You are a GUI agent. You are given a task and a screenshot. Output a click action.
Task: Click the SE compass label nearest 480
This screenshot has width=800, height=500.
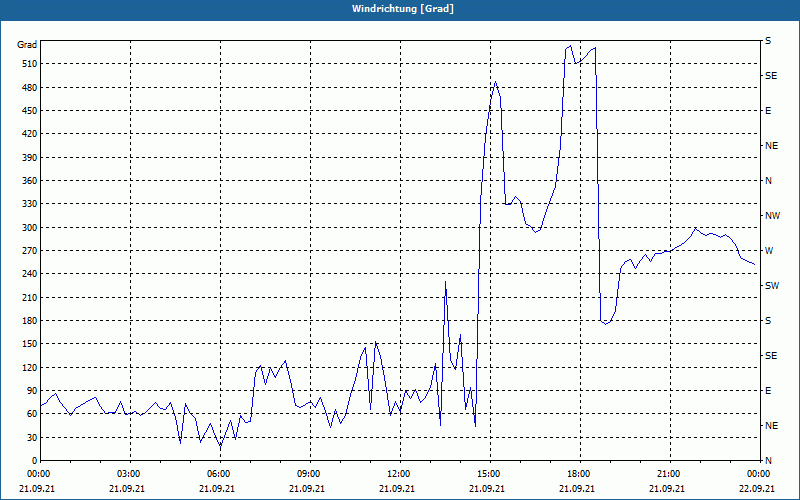(x=771, y=76)
